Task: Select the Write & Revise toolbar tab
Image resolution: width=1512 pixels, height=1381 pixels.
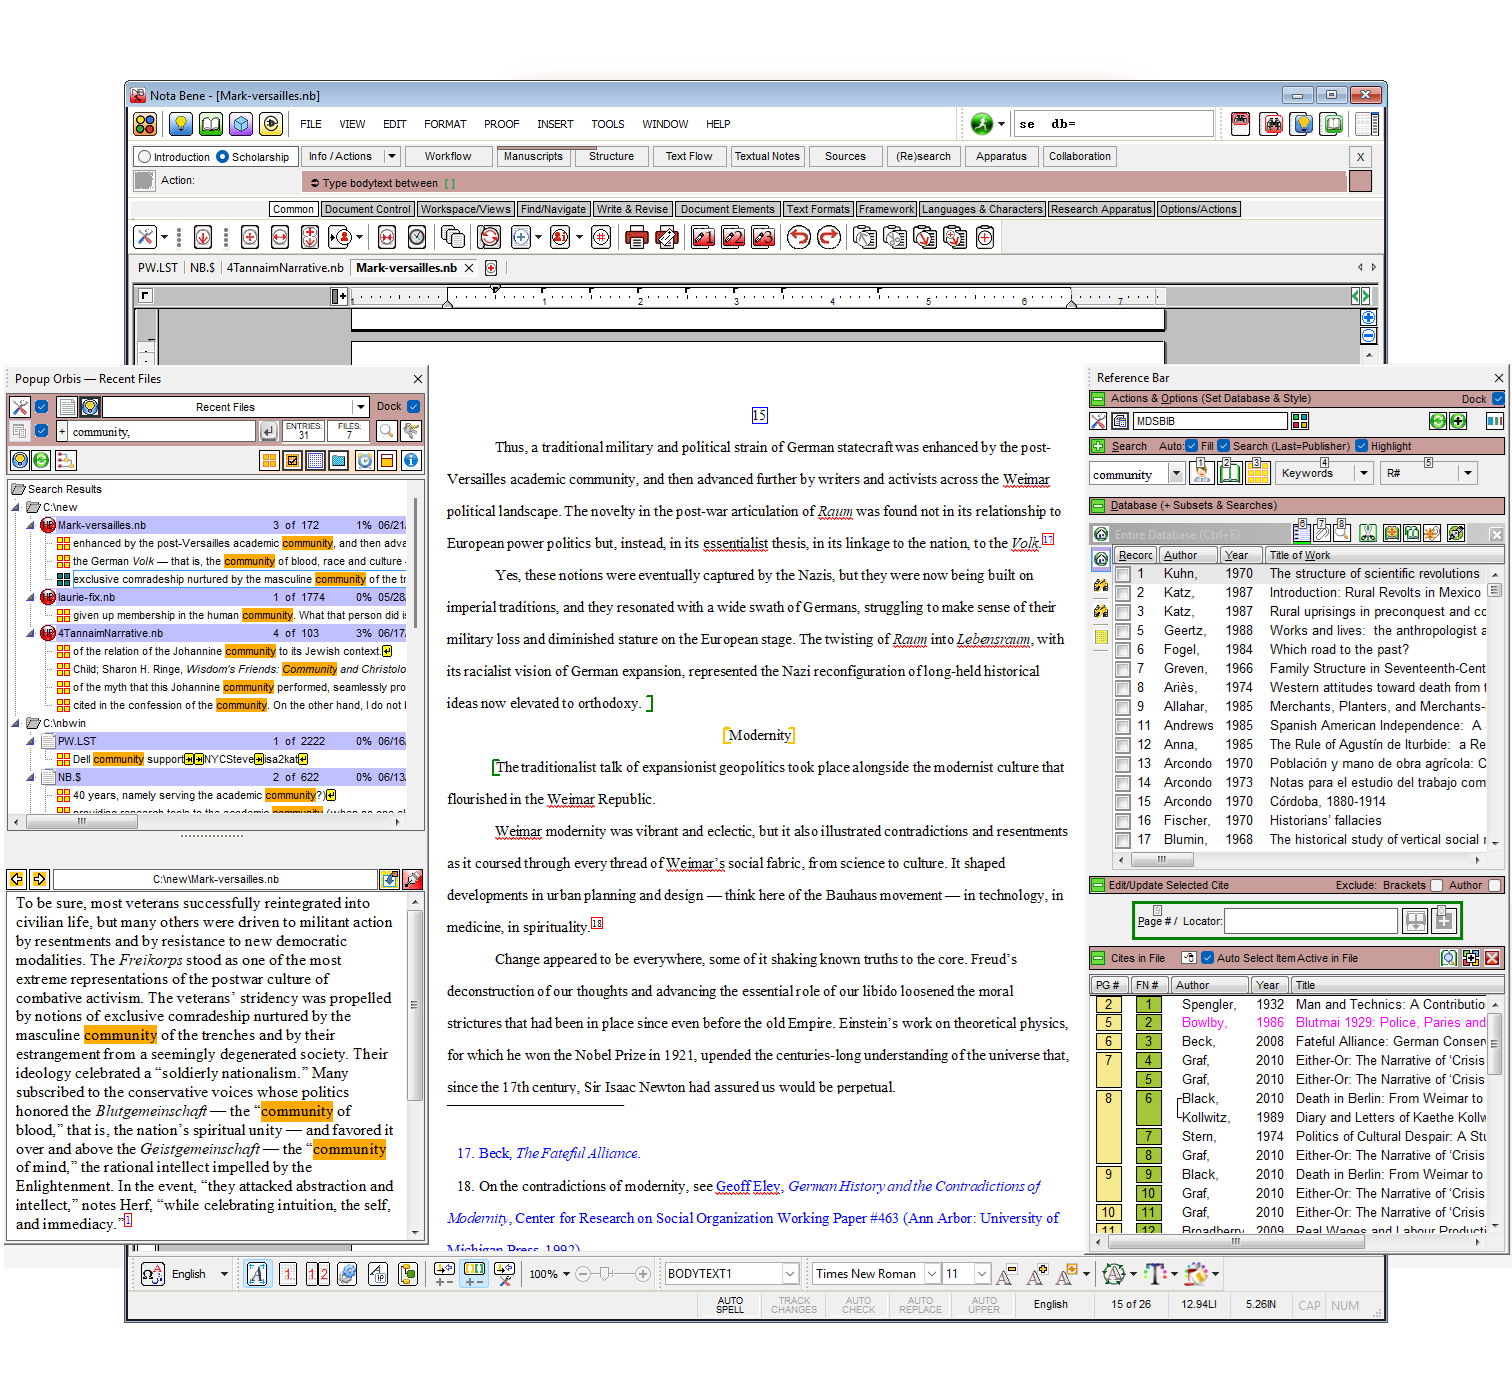Action: [x=632, y=209]
